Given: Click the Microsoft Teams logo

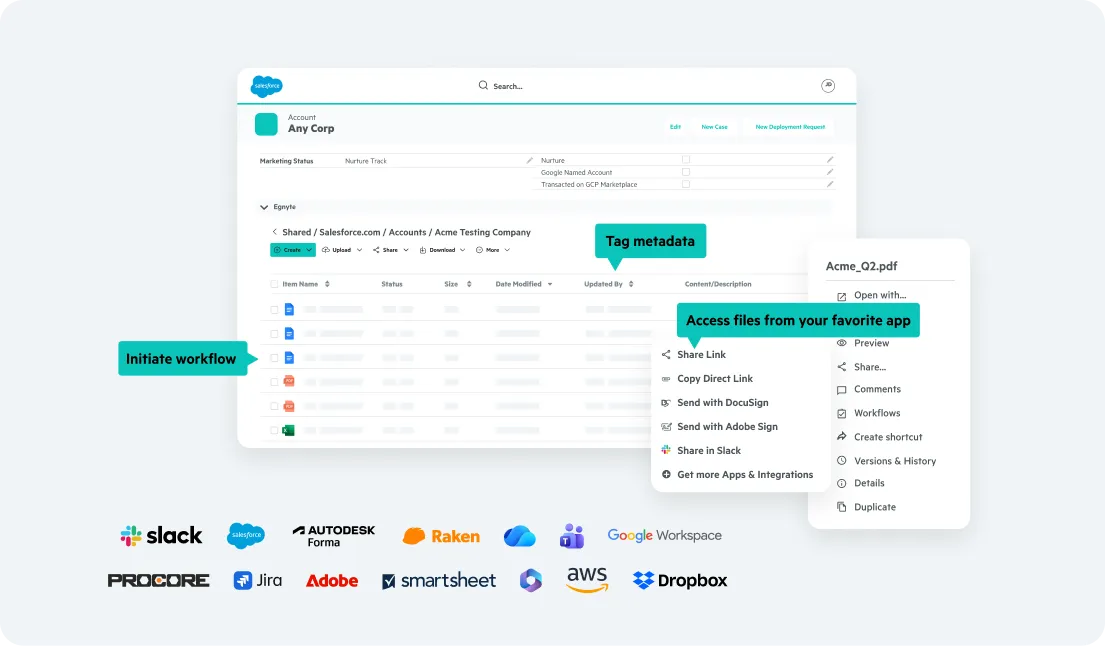Looking at the screenshot, I should [x=572, y=536].
